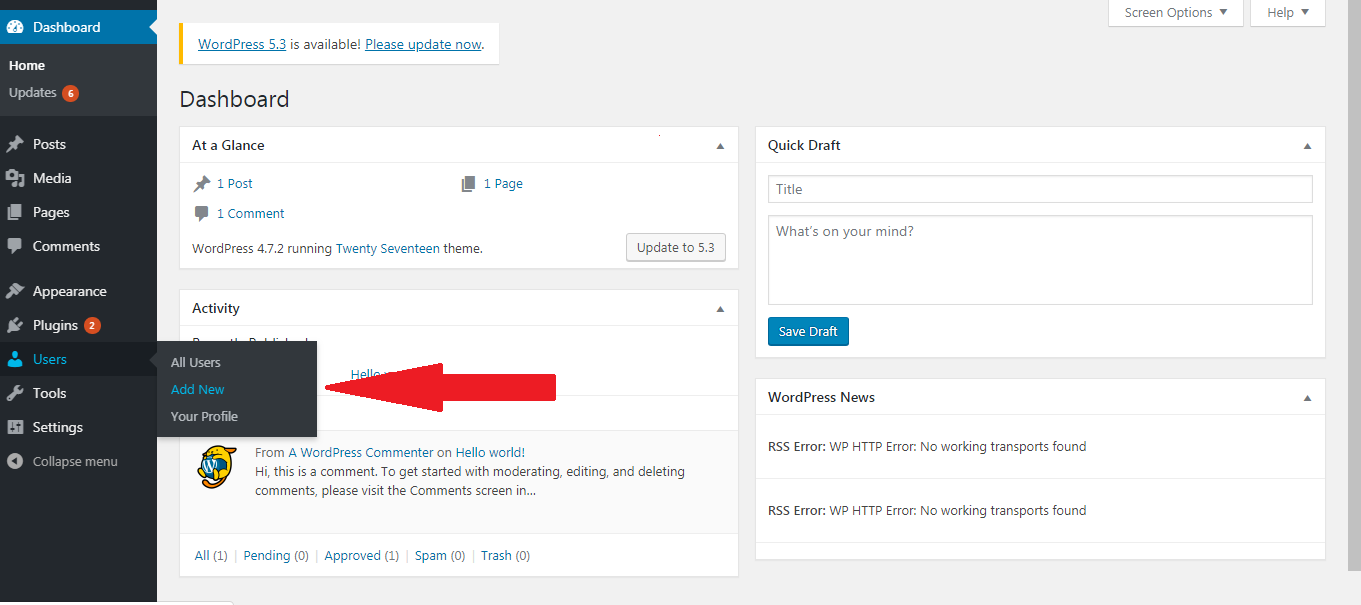The width and height of the screenshot is (1361, 605).
Task: Collapse the Quick Draft panel
Action: click(1307, 146)
